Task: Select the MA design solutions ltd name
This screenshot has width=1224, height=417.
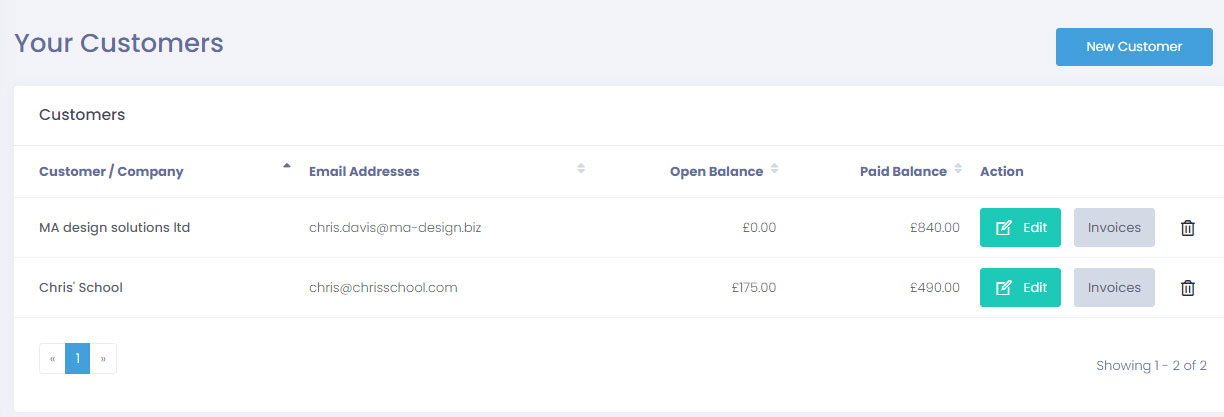Action: (114, 228)
